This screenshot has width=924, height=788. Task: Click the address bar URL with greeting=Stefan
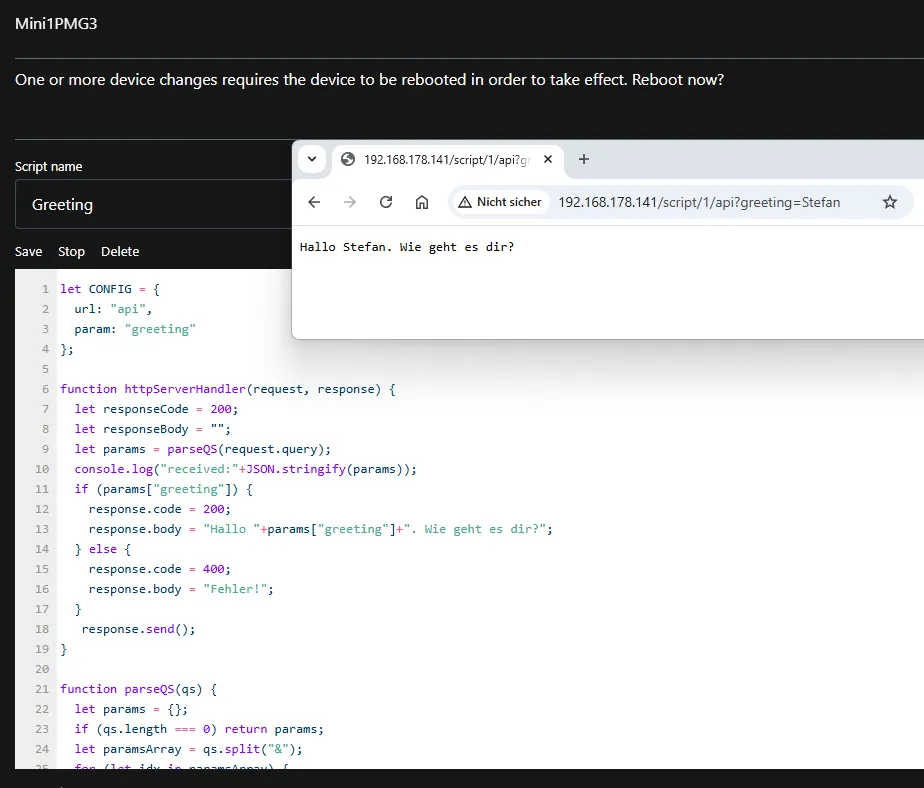699,202
